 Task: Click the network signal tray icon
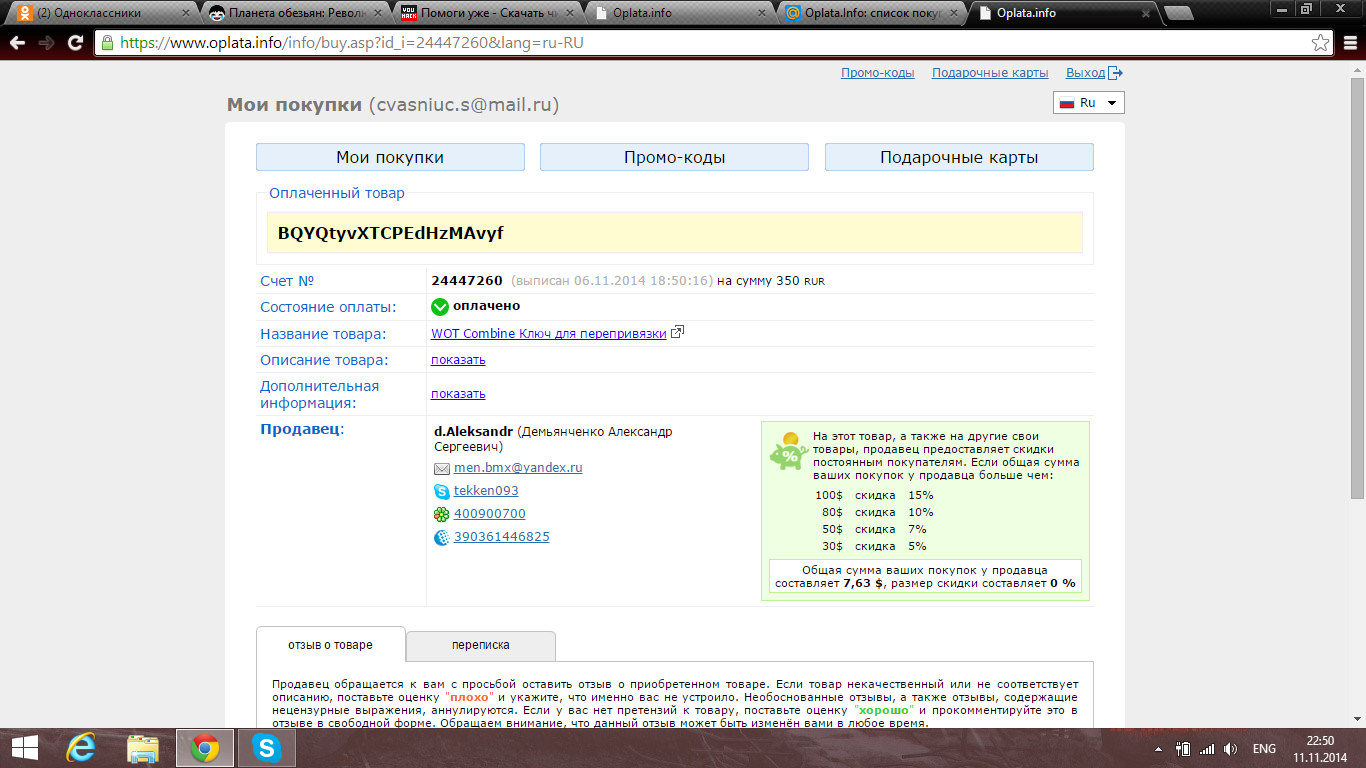tap(1207, 749)
